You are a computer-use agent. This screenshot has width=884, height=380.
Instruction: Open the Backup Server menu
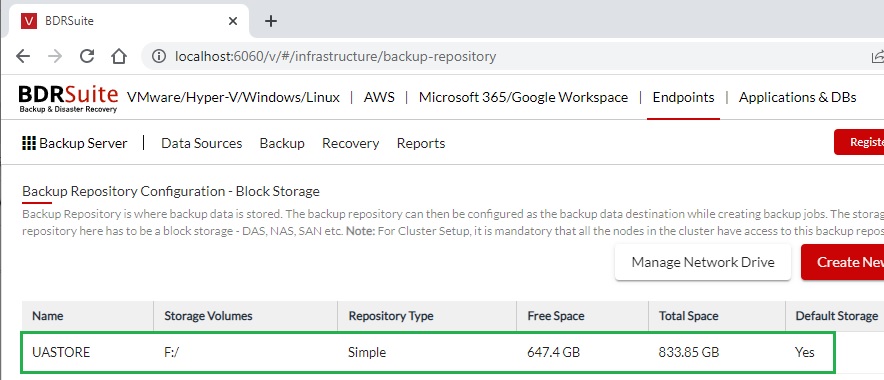(x=83, y=143)
